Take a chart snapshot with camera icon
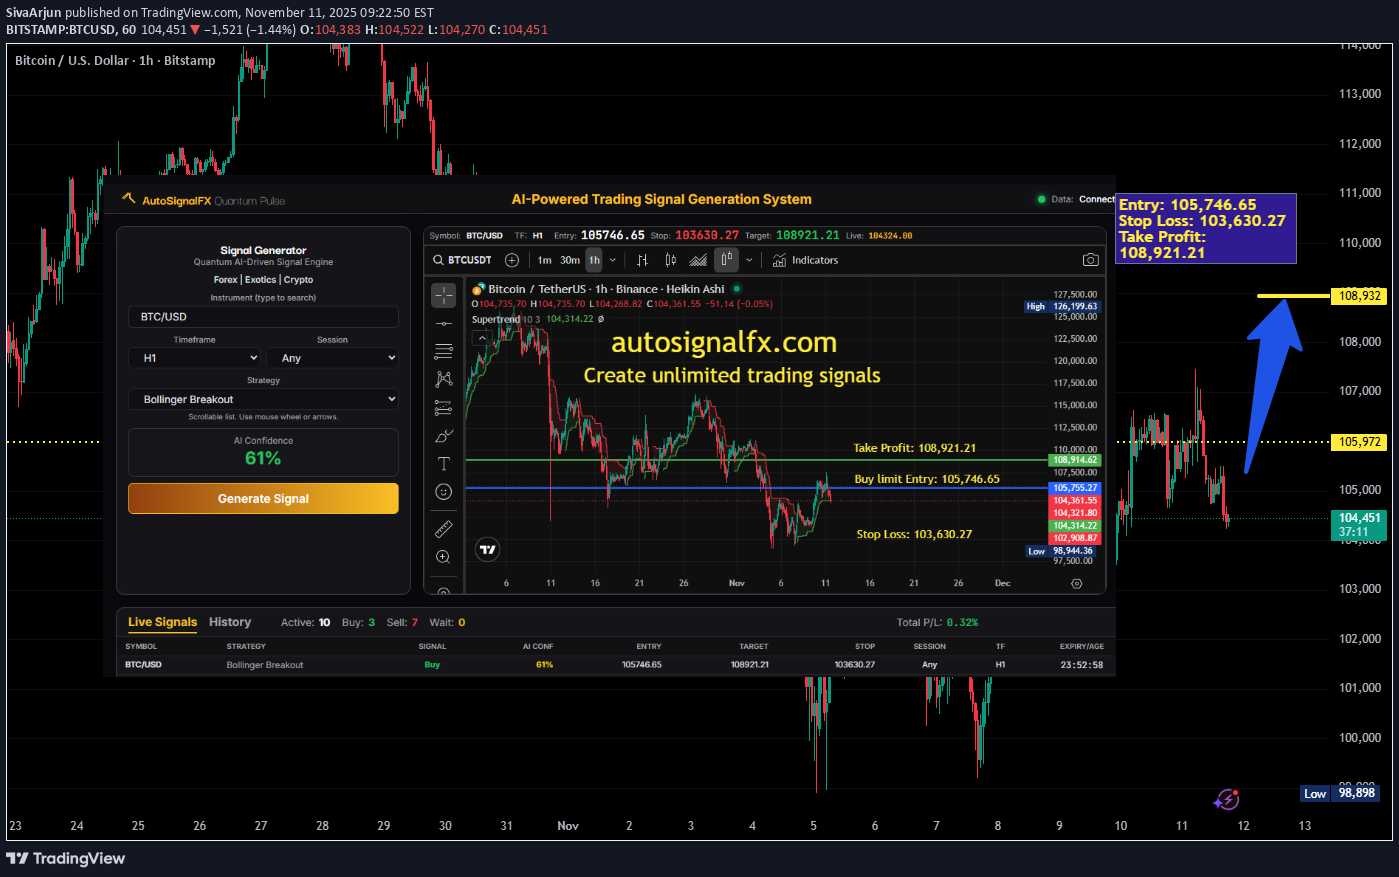The image size is (1399, 877). pyautogui.click(x=1090, y=260)
